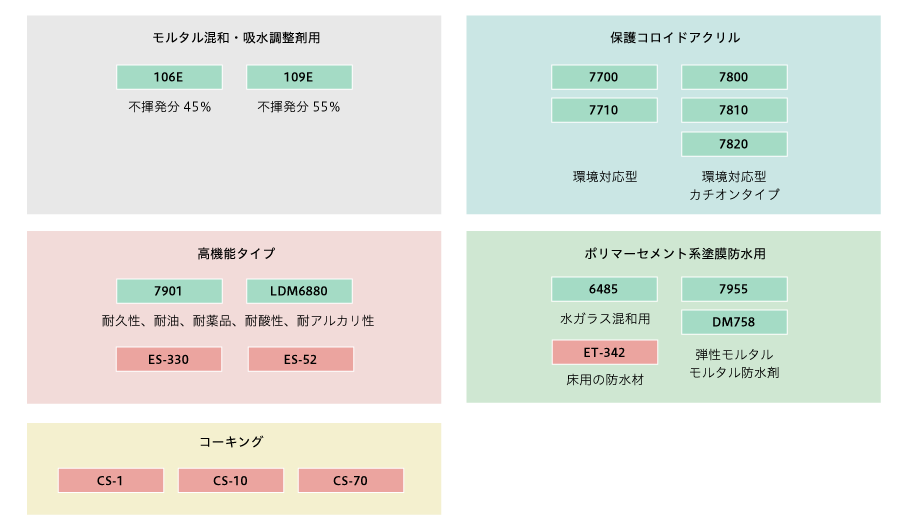The height and width of the screenshot is (530, 910).
Task: Click product 7820
Action: click(734, 144)
